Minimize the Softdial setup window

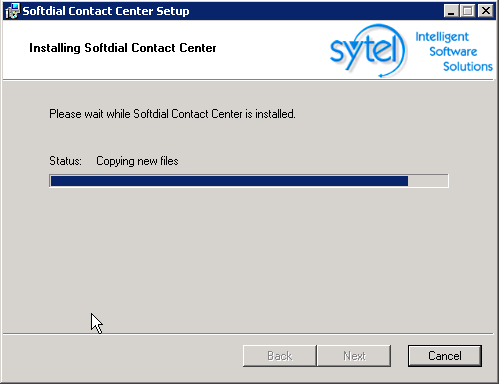(x=451, y=11)
